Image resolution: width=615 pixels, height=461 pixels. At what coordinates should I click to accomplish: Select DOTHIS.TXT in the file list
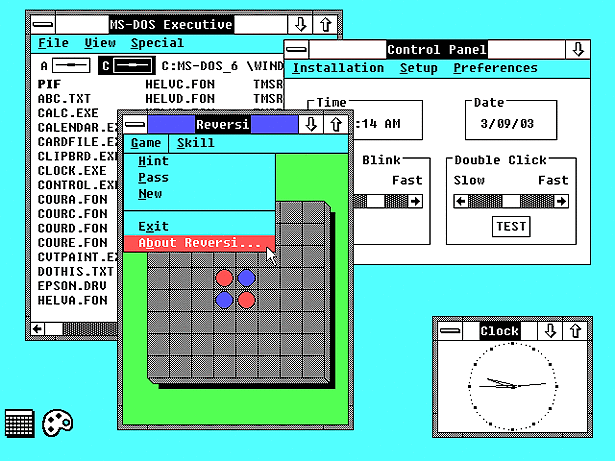tap(76, 271)
